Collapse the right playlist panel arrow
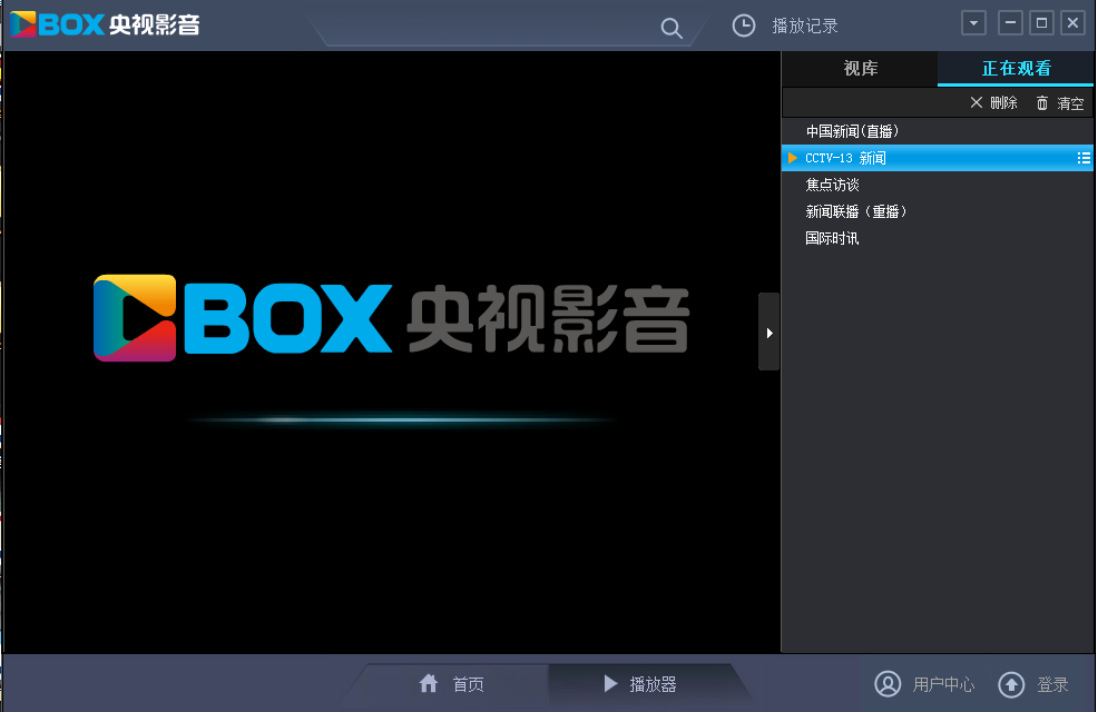The image size is (1096, 713). (x=769, y=332)
